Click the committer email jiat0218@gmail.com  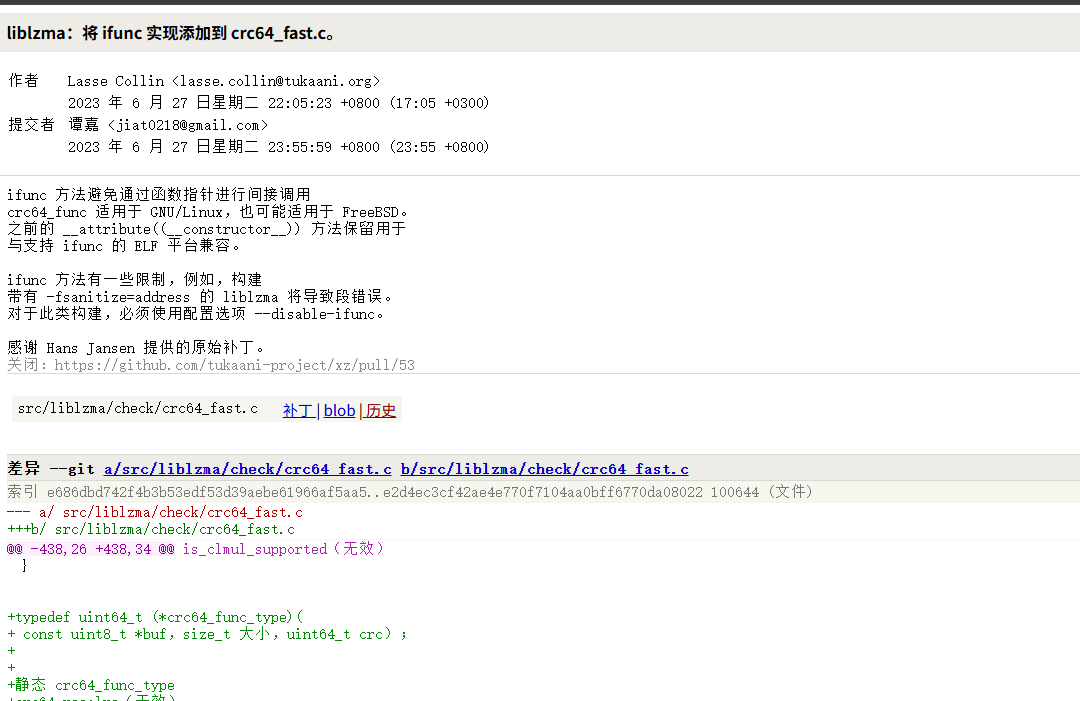pyautogui.click(x=188, y=125)
